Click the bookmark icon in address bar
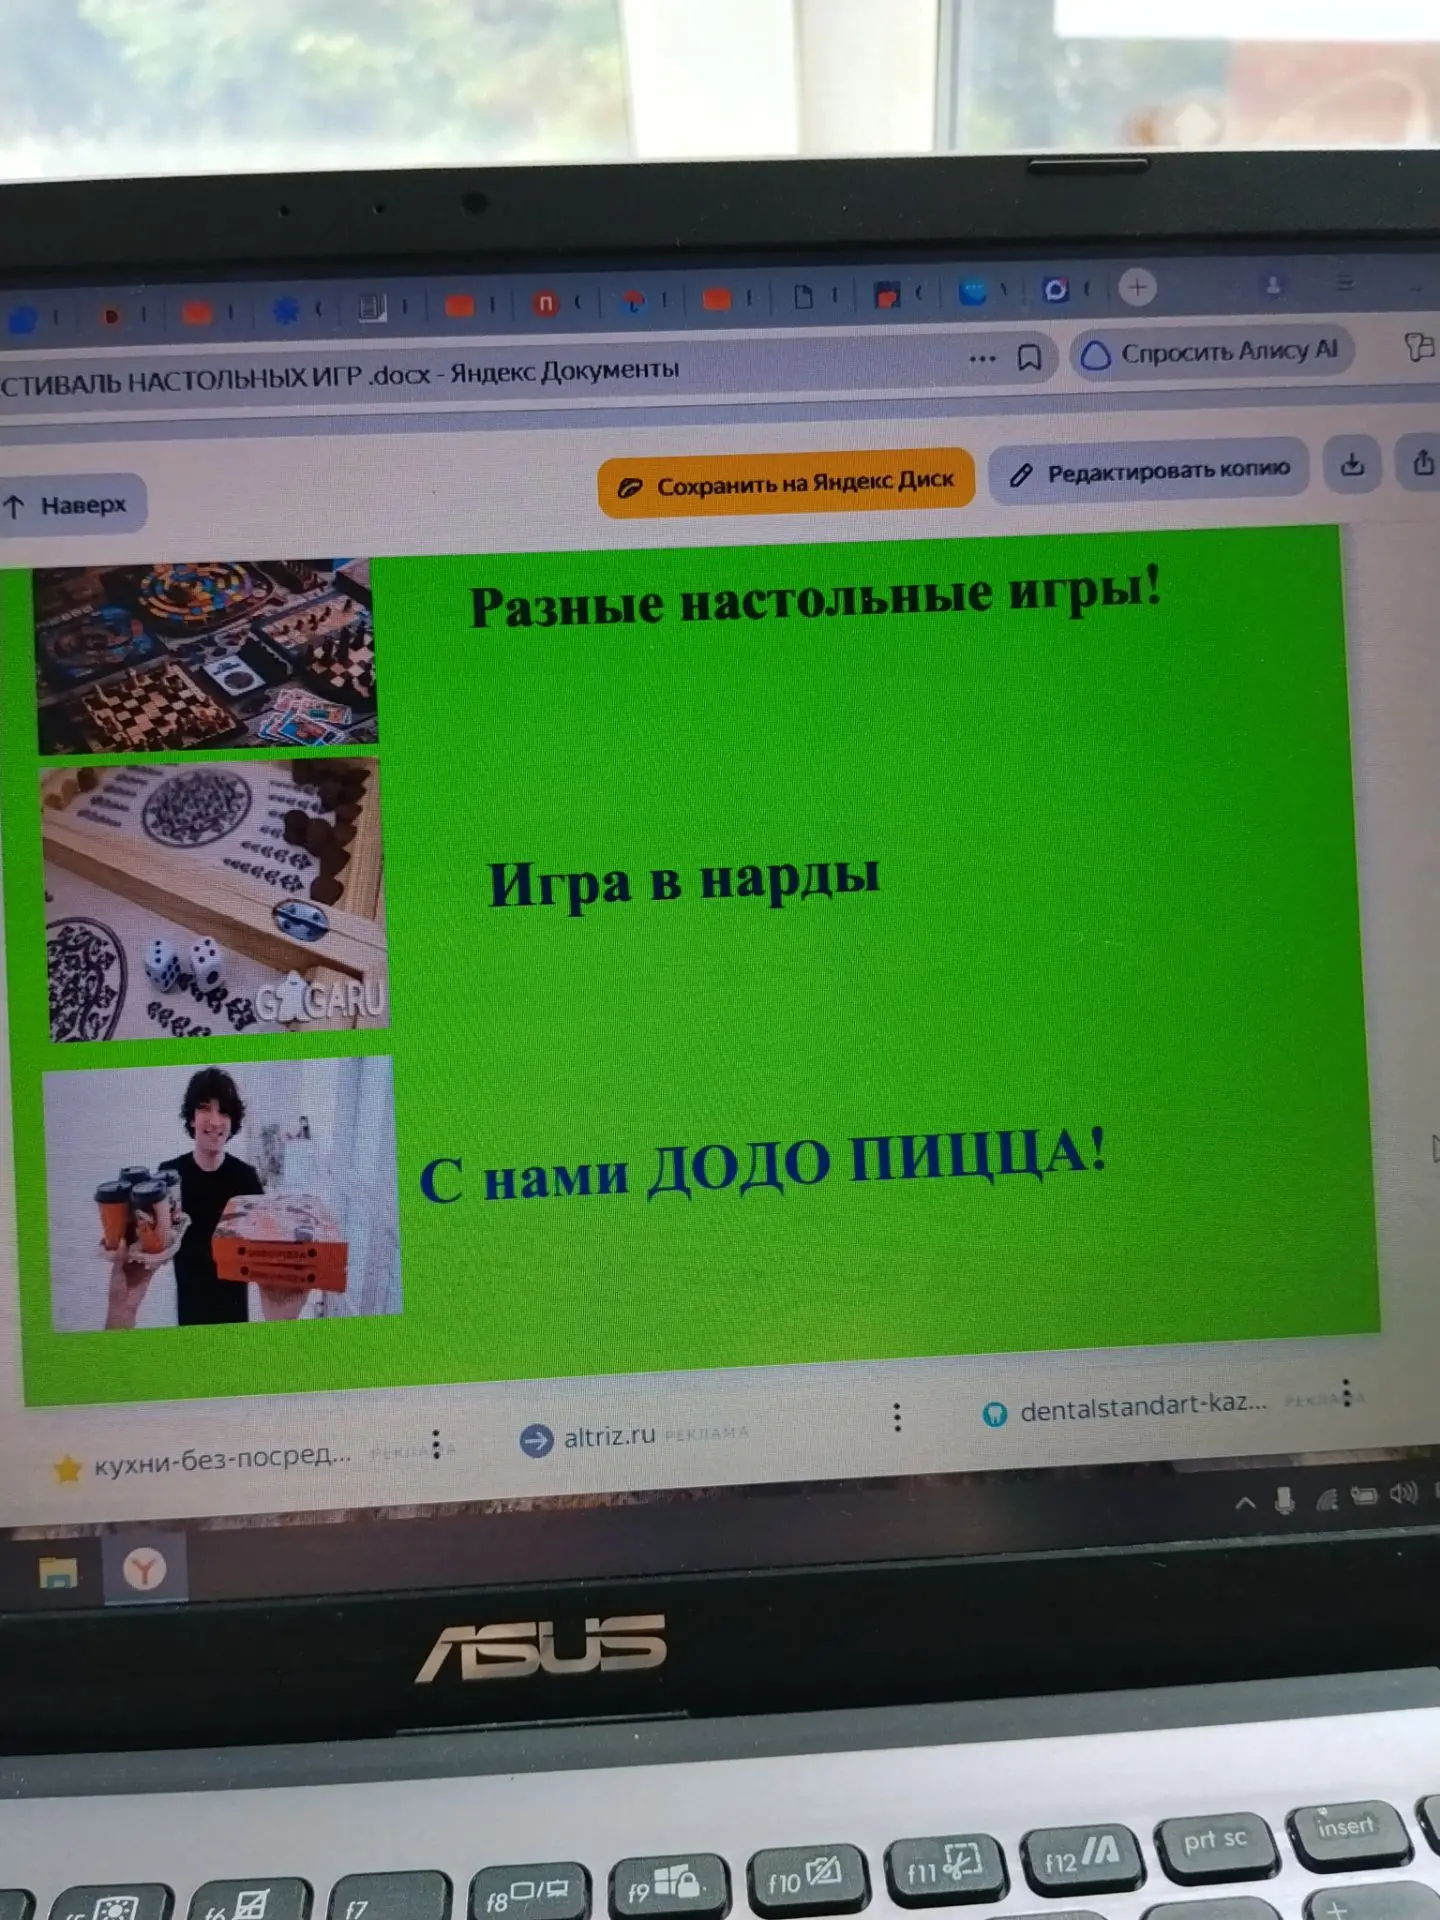This screenshot has height=1920, width=1440. coord(1029,357)
